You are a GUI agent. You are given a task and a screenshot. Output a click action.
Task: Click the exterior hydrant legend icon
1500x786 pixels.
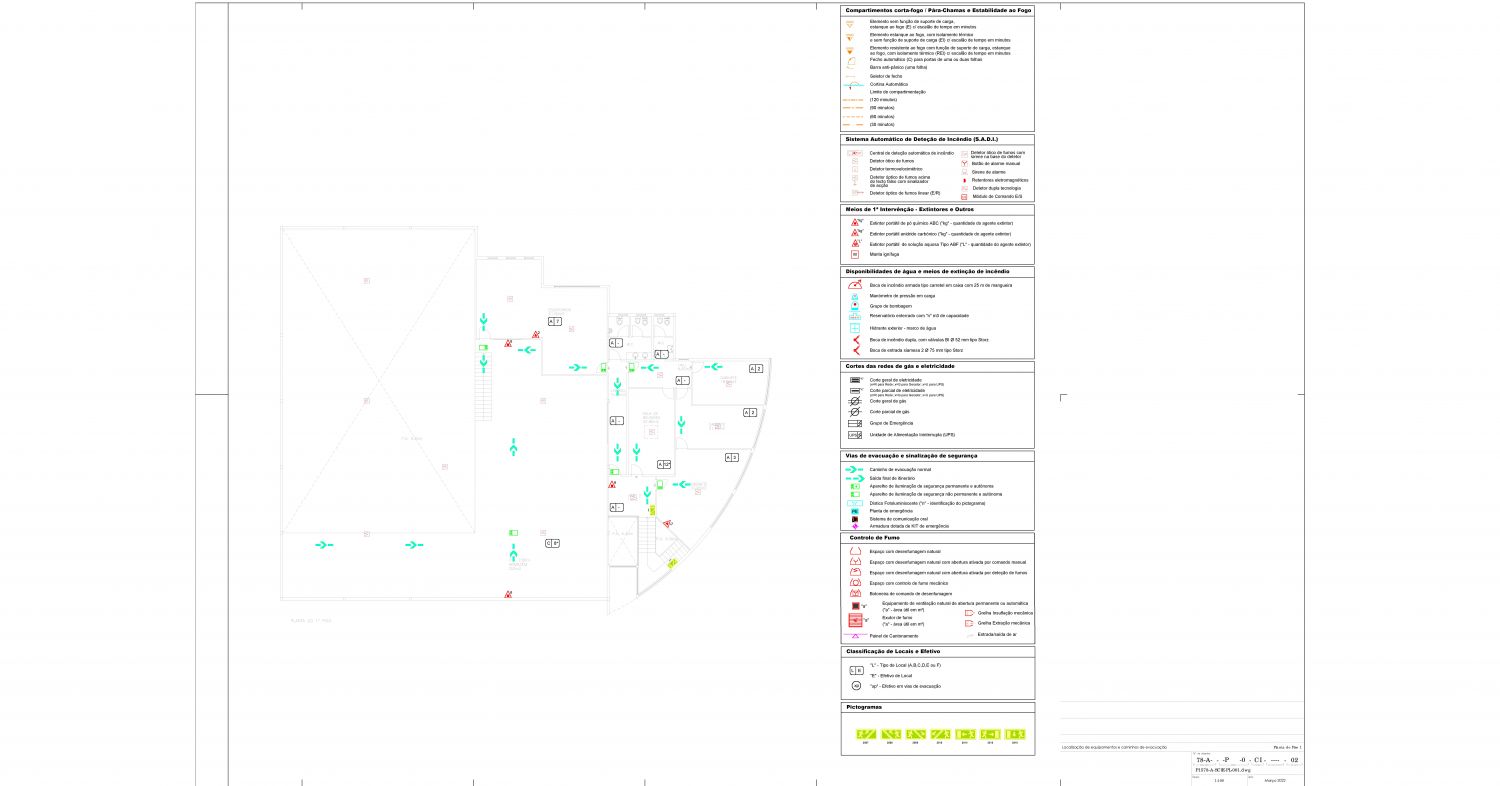pyautogui.click(x=855, y=328)
